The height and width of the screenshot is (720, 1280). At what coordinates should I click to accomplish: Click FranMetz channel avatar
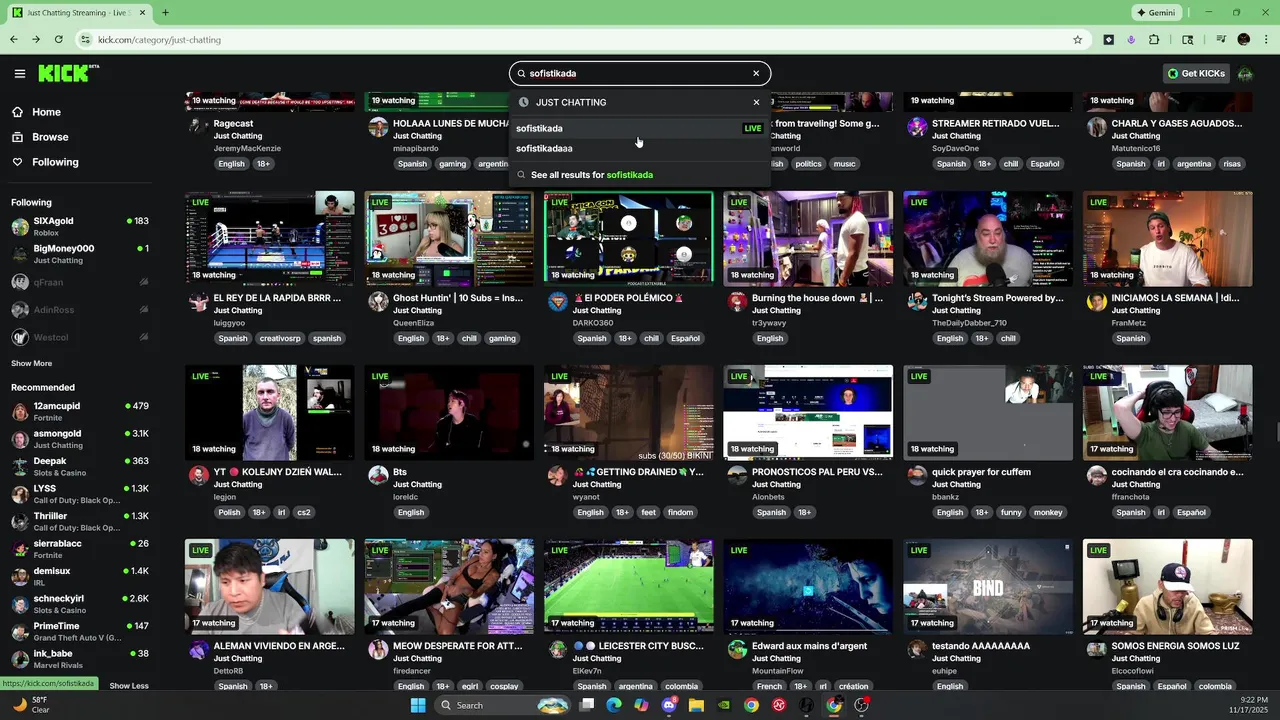1097,302
